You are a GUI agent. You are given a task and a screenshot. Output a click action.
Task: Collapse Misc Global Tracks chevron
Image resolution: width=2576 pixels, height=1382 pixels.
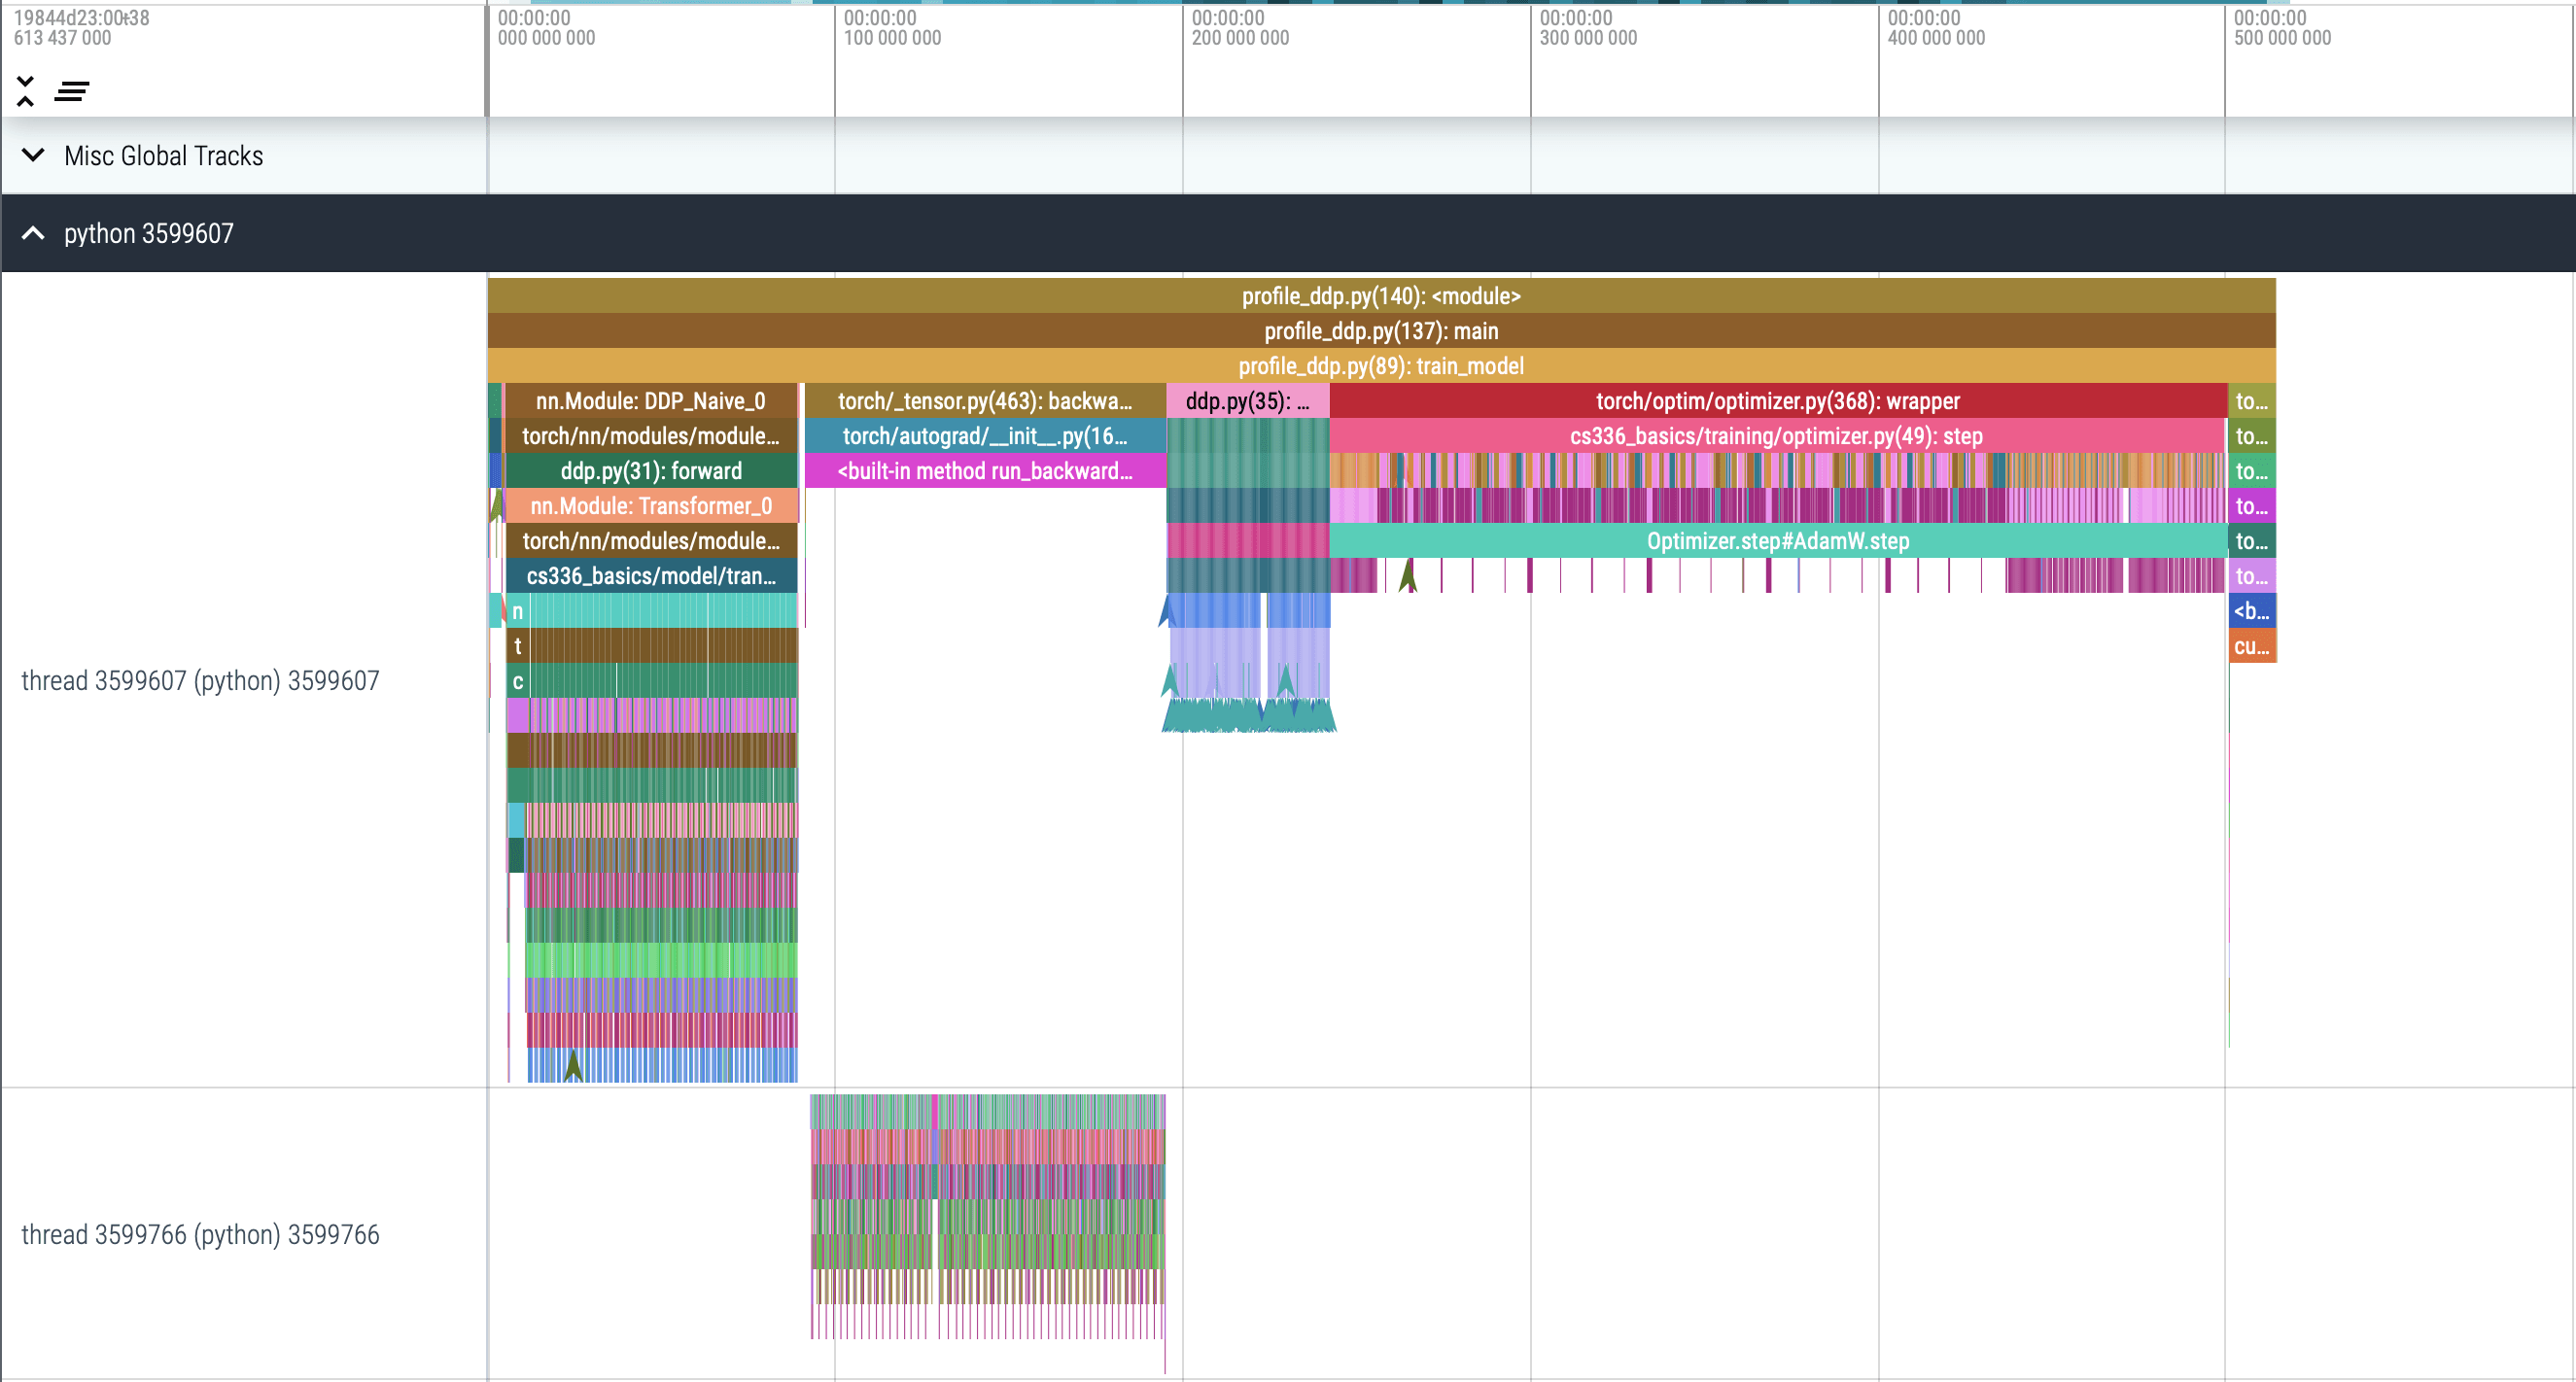pyautogui.click(x=33, y=155)
